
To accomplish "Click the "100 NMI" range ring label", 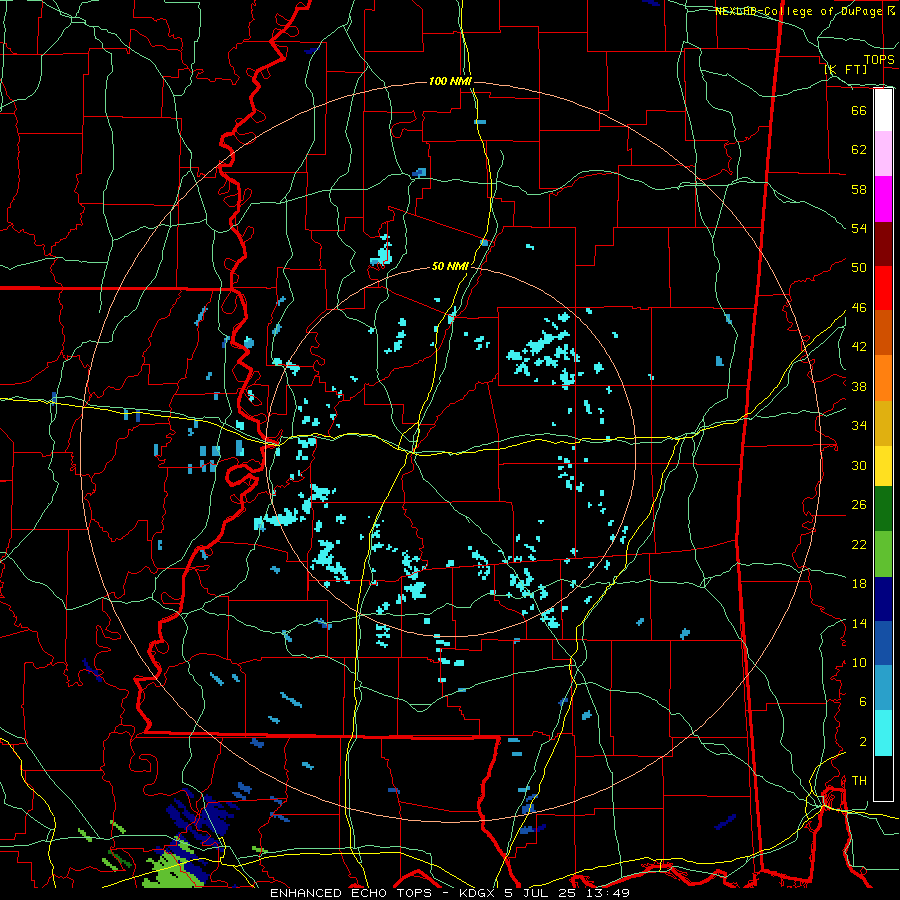I will pos(450,82).
